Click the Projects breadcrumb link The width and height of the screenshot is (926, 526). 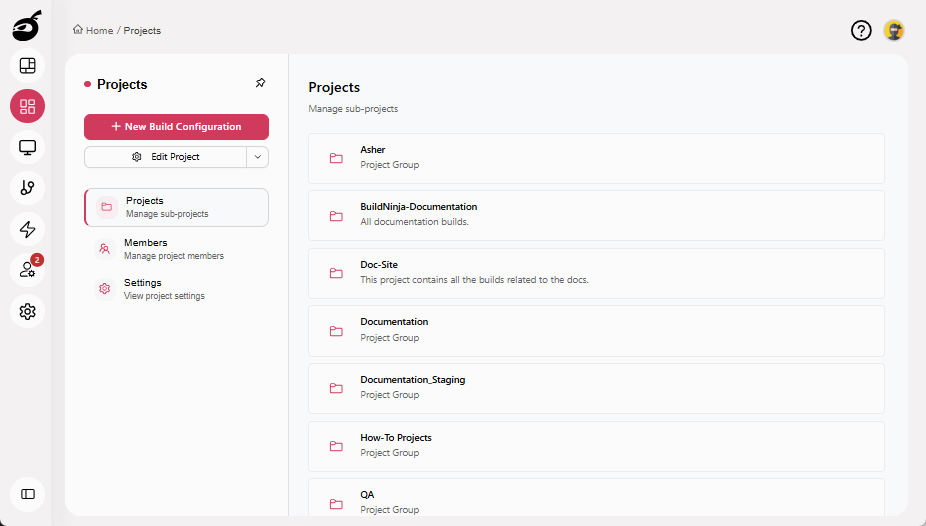(x=142, y=31)
